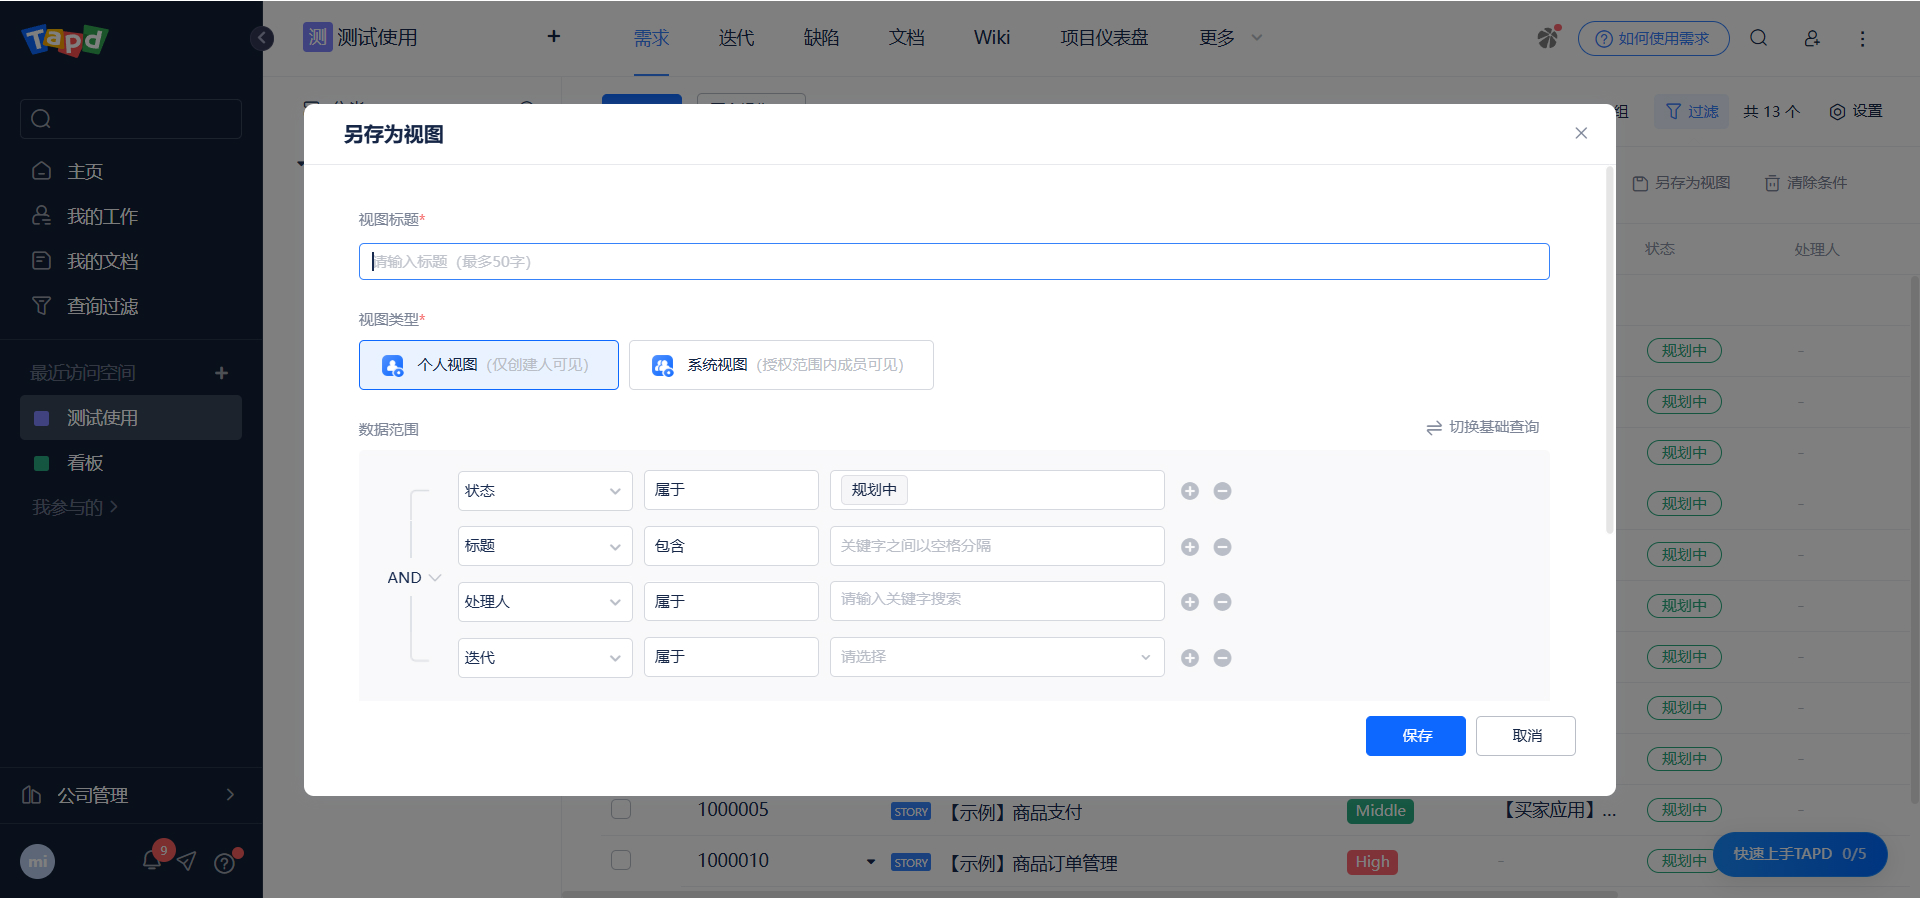Open the Wiki tab
The height and width of the screenshot is (898, 1920).
[992, 38]
